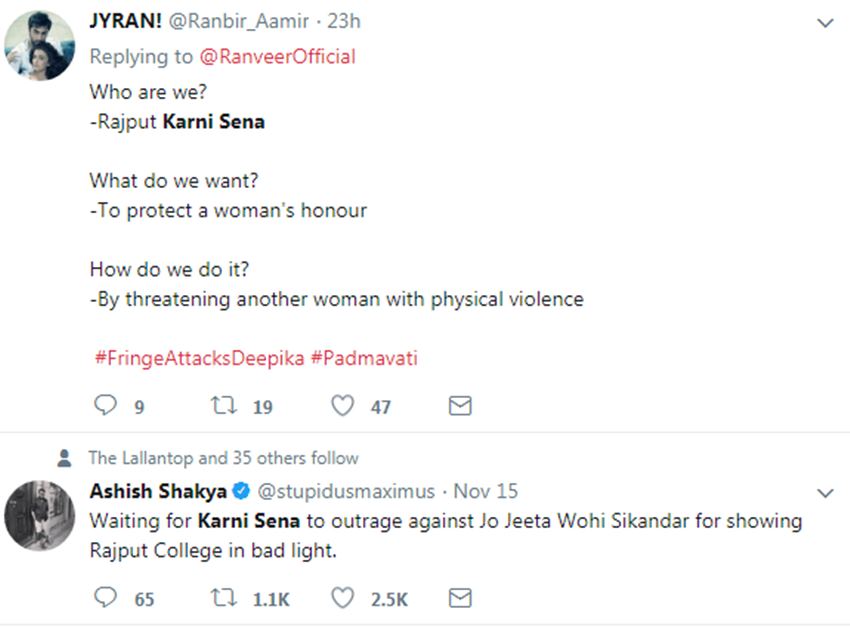Open the #Padmavati hashtag
850x627 pixels.
(363, 358)
